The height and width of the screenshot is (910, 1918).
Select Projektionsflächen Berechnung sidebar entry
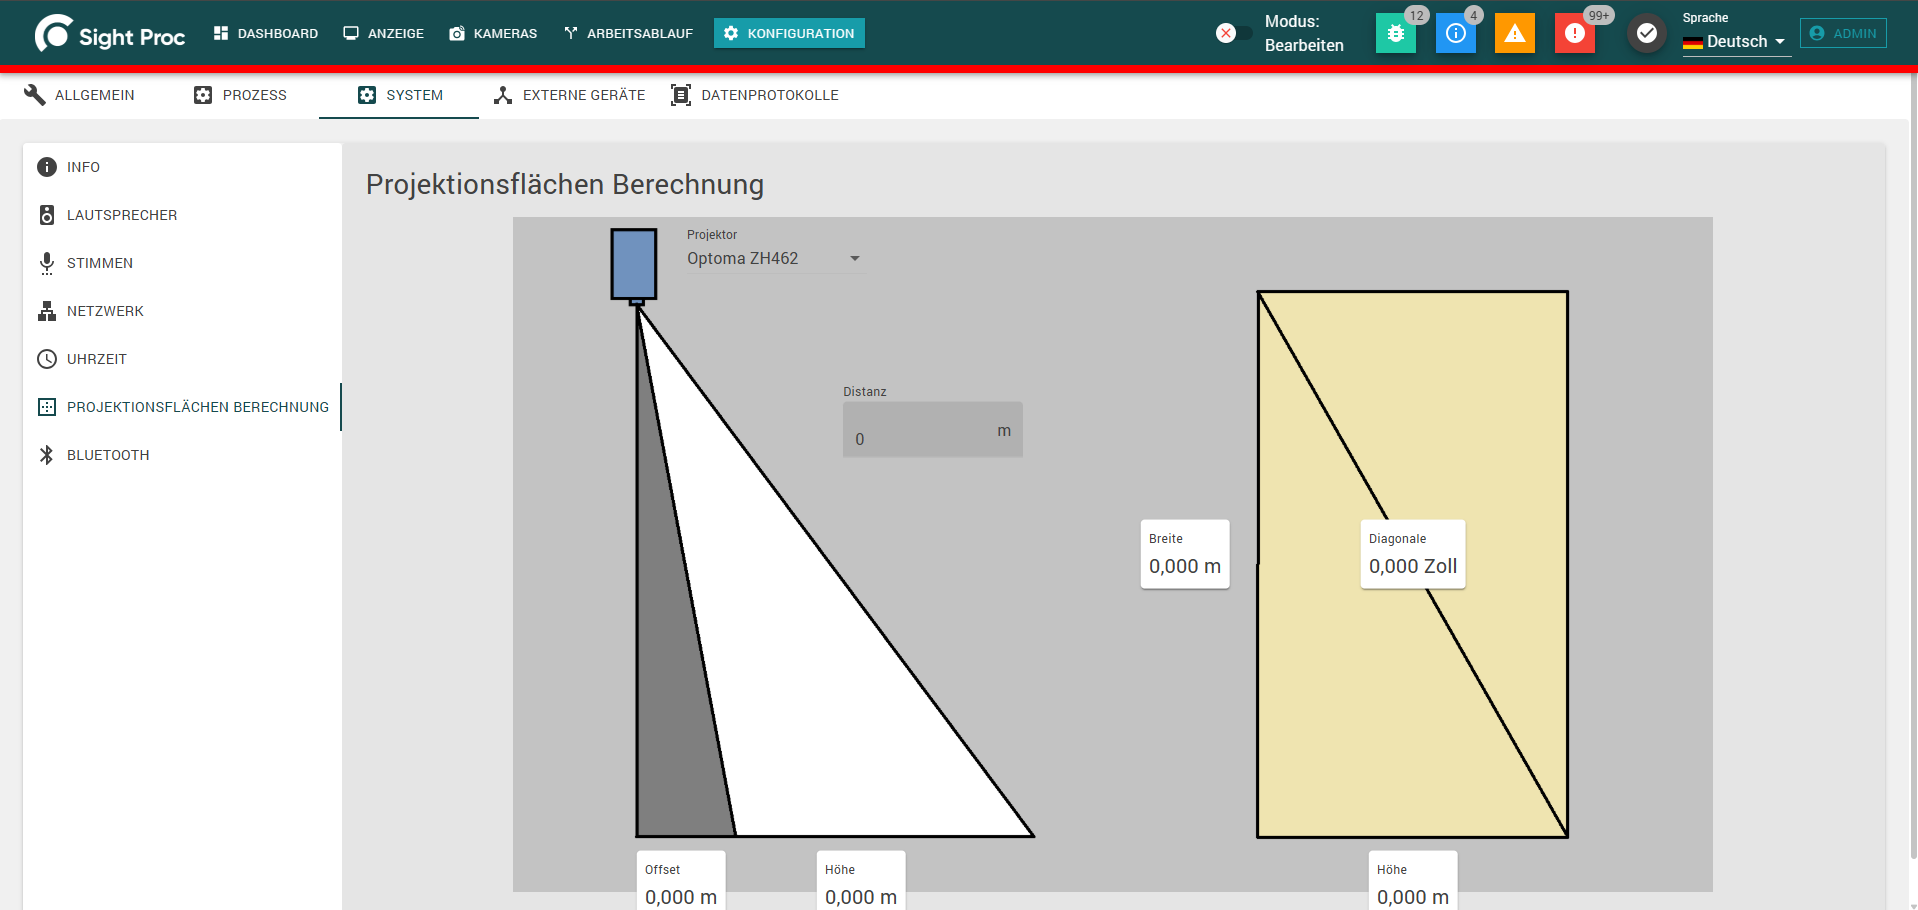[x=182, y=407]
